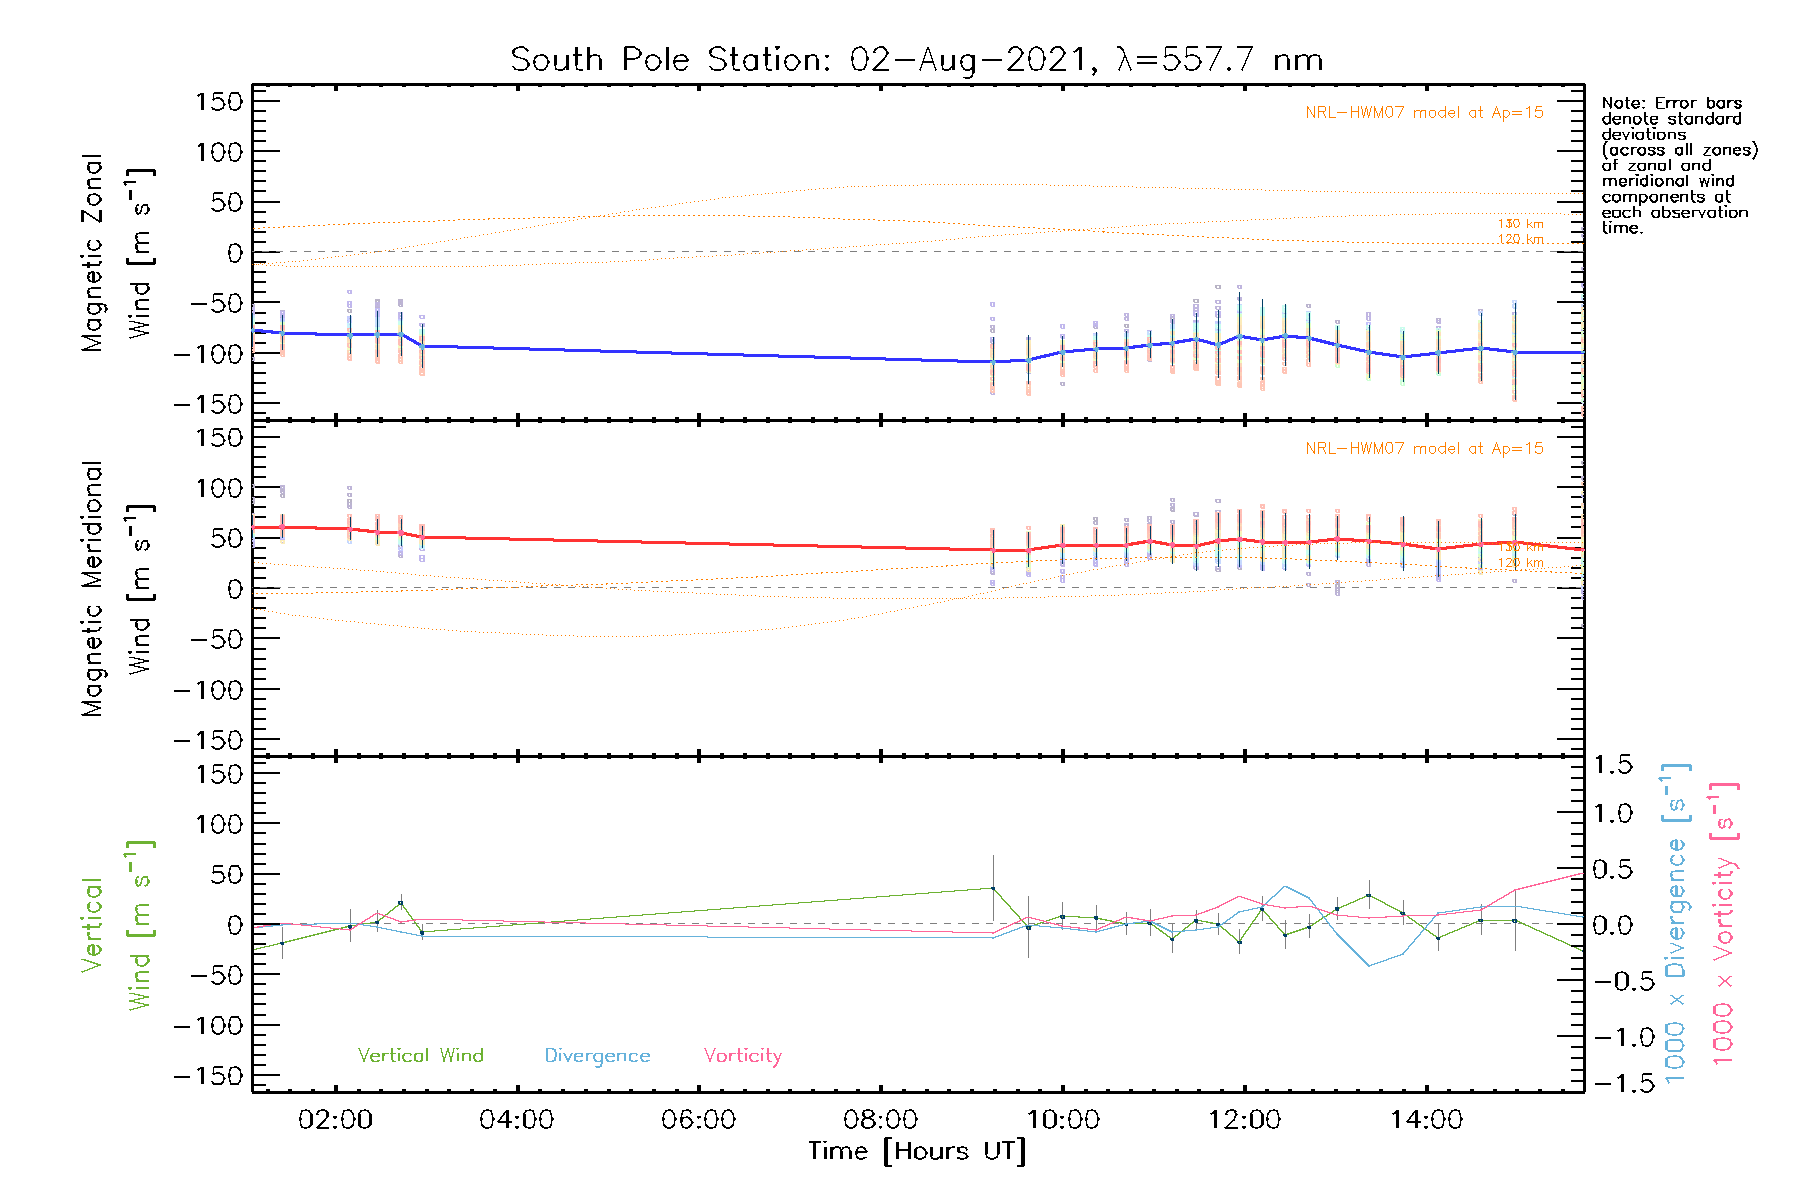Click the 04:00 time axis label
Viewport: 1800px width, 1200px height.
click(x=516, y=1120)
